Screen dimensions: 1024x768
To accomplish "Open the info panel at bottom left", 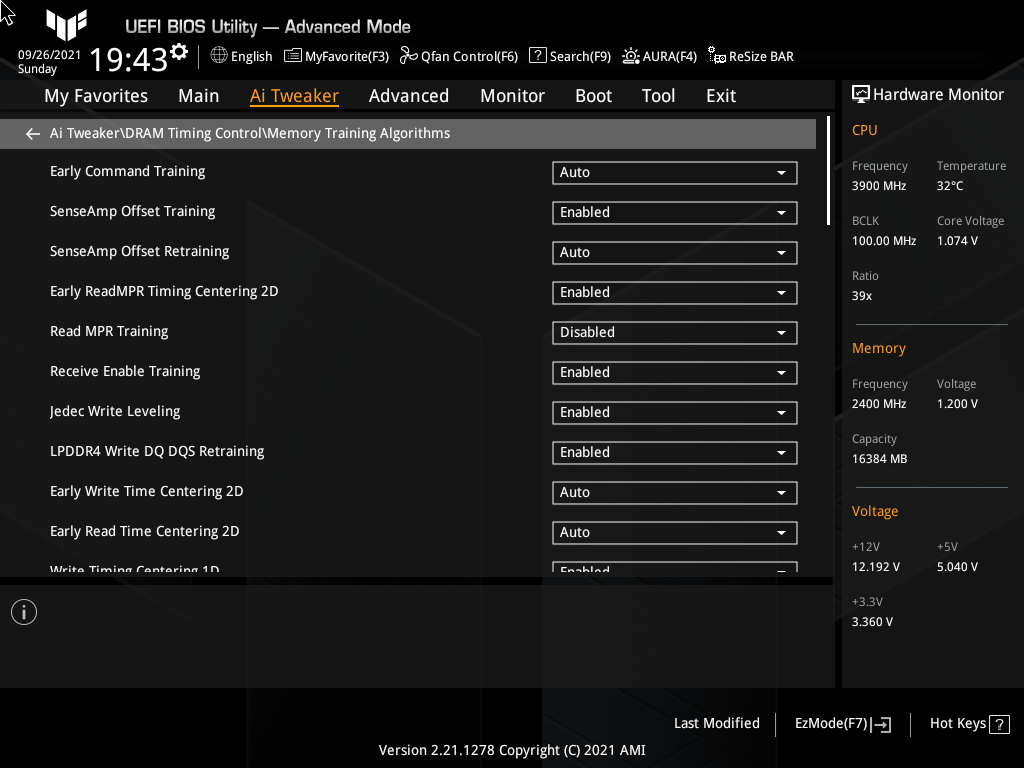I will click(x=23, y=611).
